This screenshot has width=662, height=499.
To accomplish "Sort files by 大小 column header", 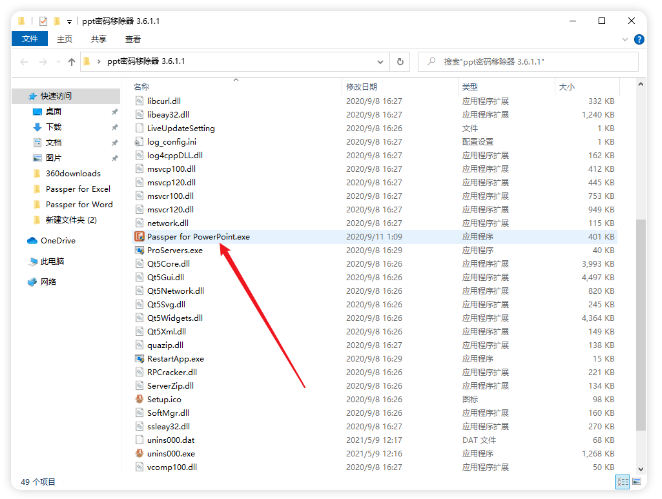I will [566, 87].
